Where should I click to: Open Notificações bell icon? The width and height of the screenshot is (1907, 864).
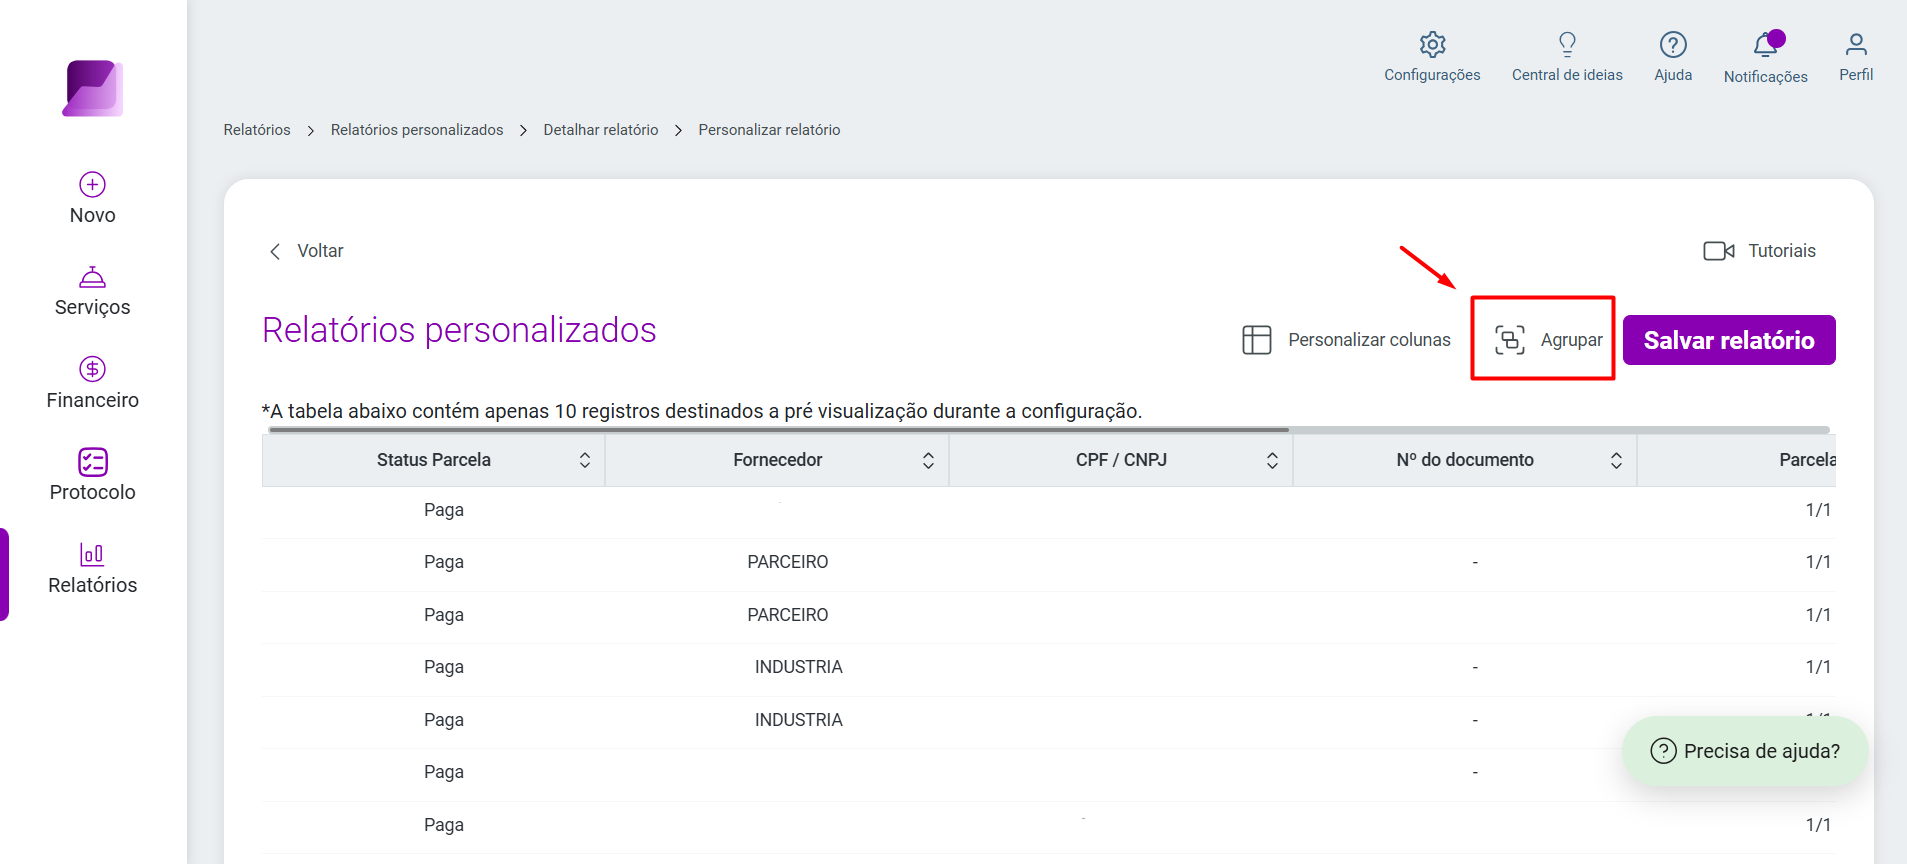click(1766, 44)
